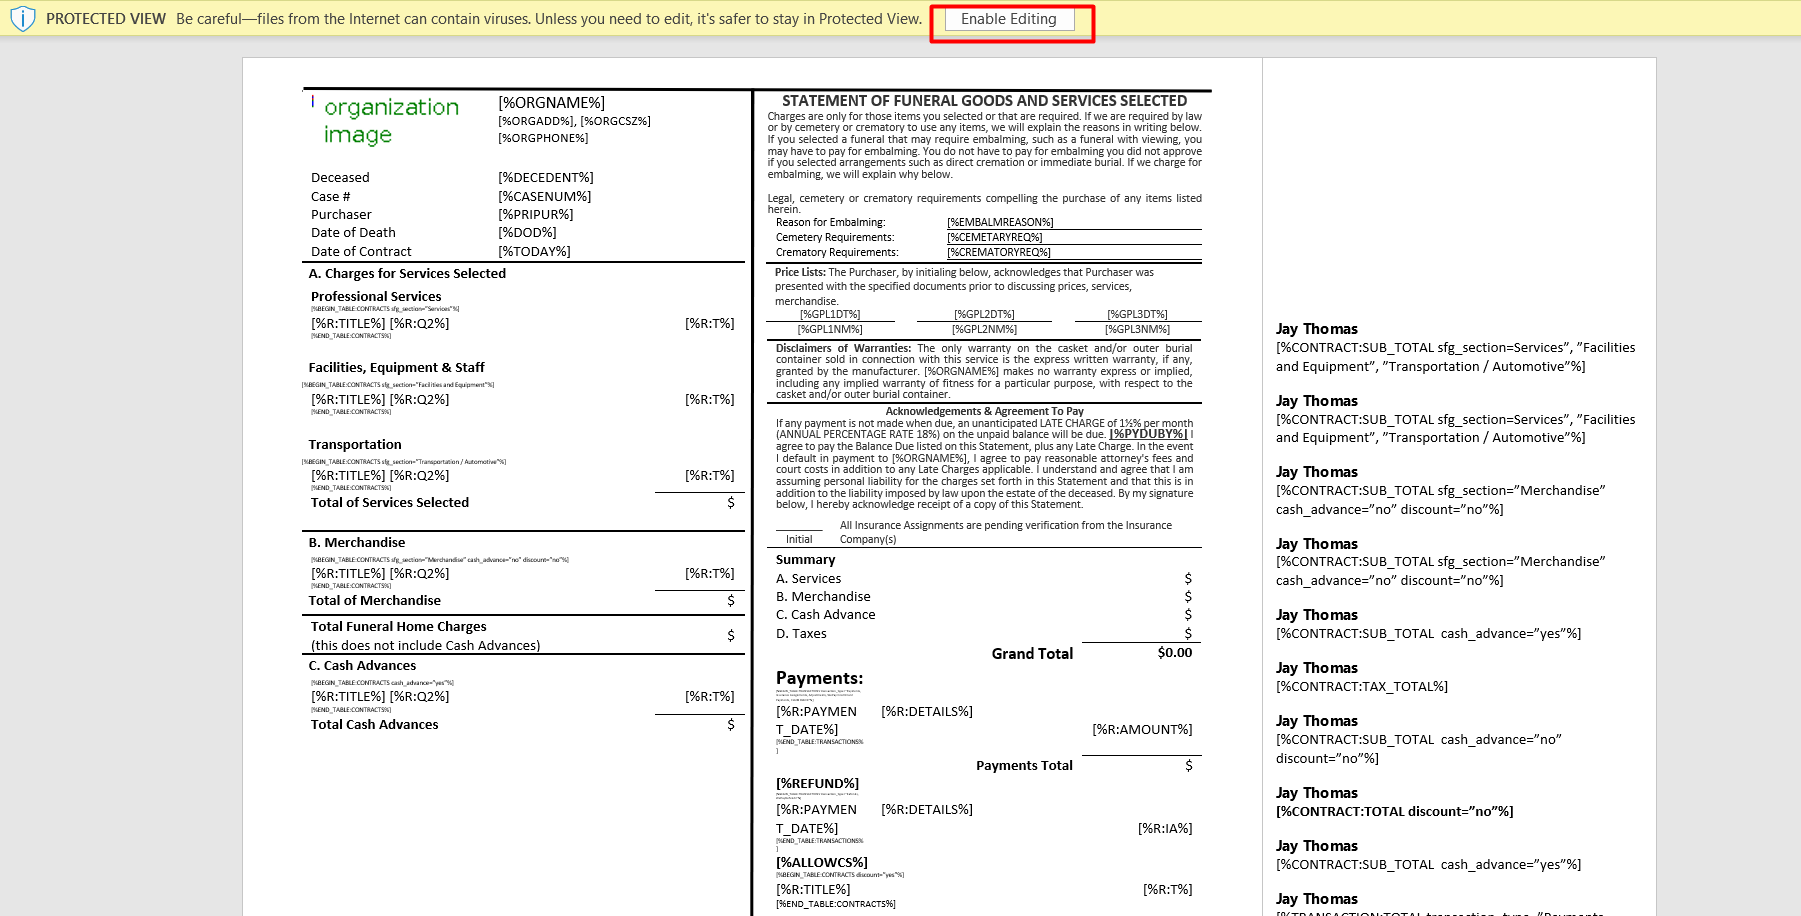Viewport: 1801px width, 916px height.
Task: Click the [%EMBALMREASON%] field after Reason for Embalming
Action: 1000,222
